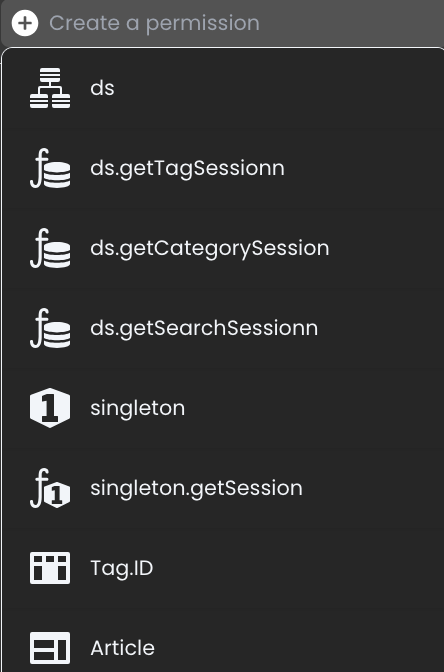
Task: Click the attribute table icon beside Tag.ID
Action: point(50,568)
